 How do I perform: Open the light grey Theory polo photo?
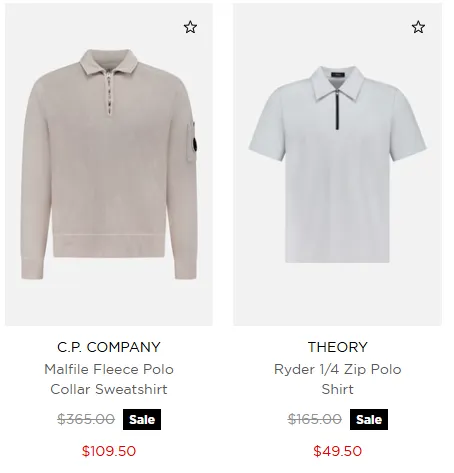(x=337, y=164)
